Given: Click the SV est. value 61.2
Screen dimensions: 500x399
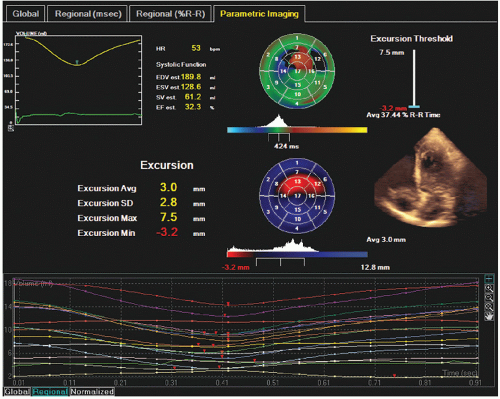Looking at the screenshot, I should pos(193,97).
